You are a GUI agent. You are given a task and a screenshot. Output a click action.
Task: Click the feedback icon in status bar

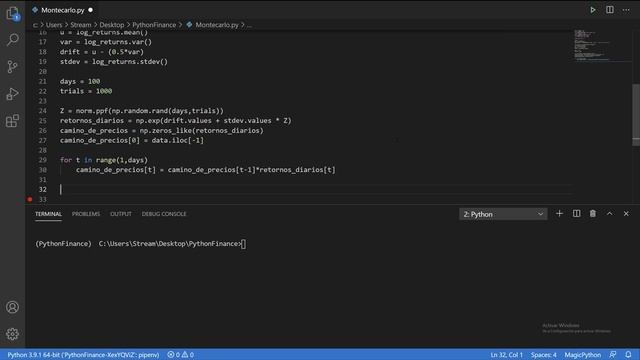[x=613, y=354]
